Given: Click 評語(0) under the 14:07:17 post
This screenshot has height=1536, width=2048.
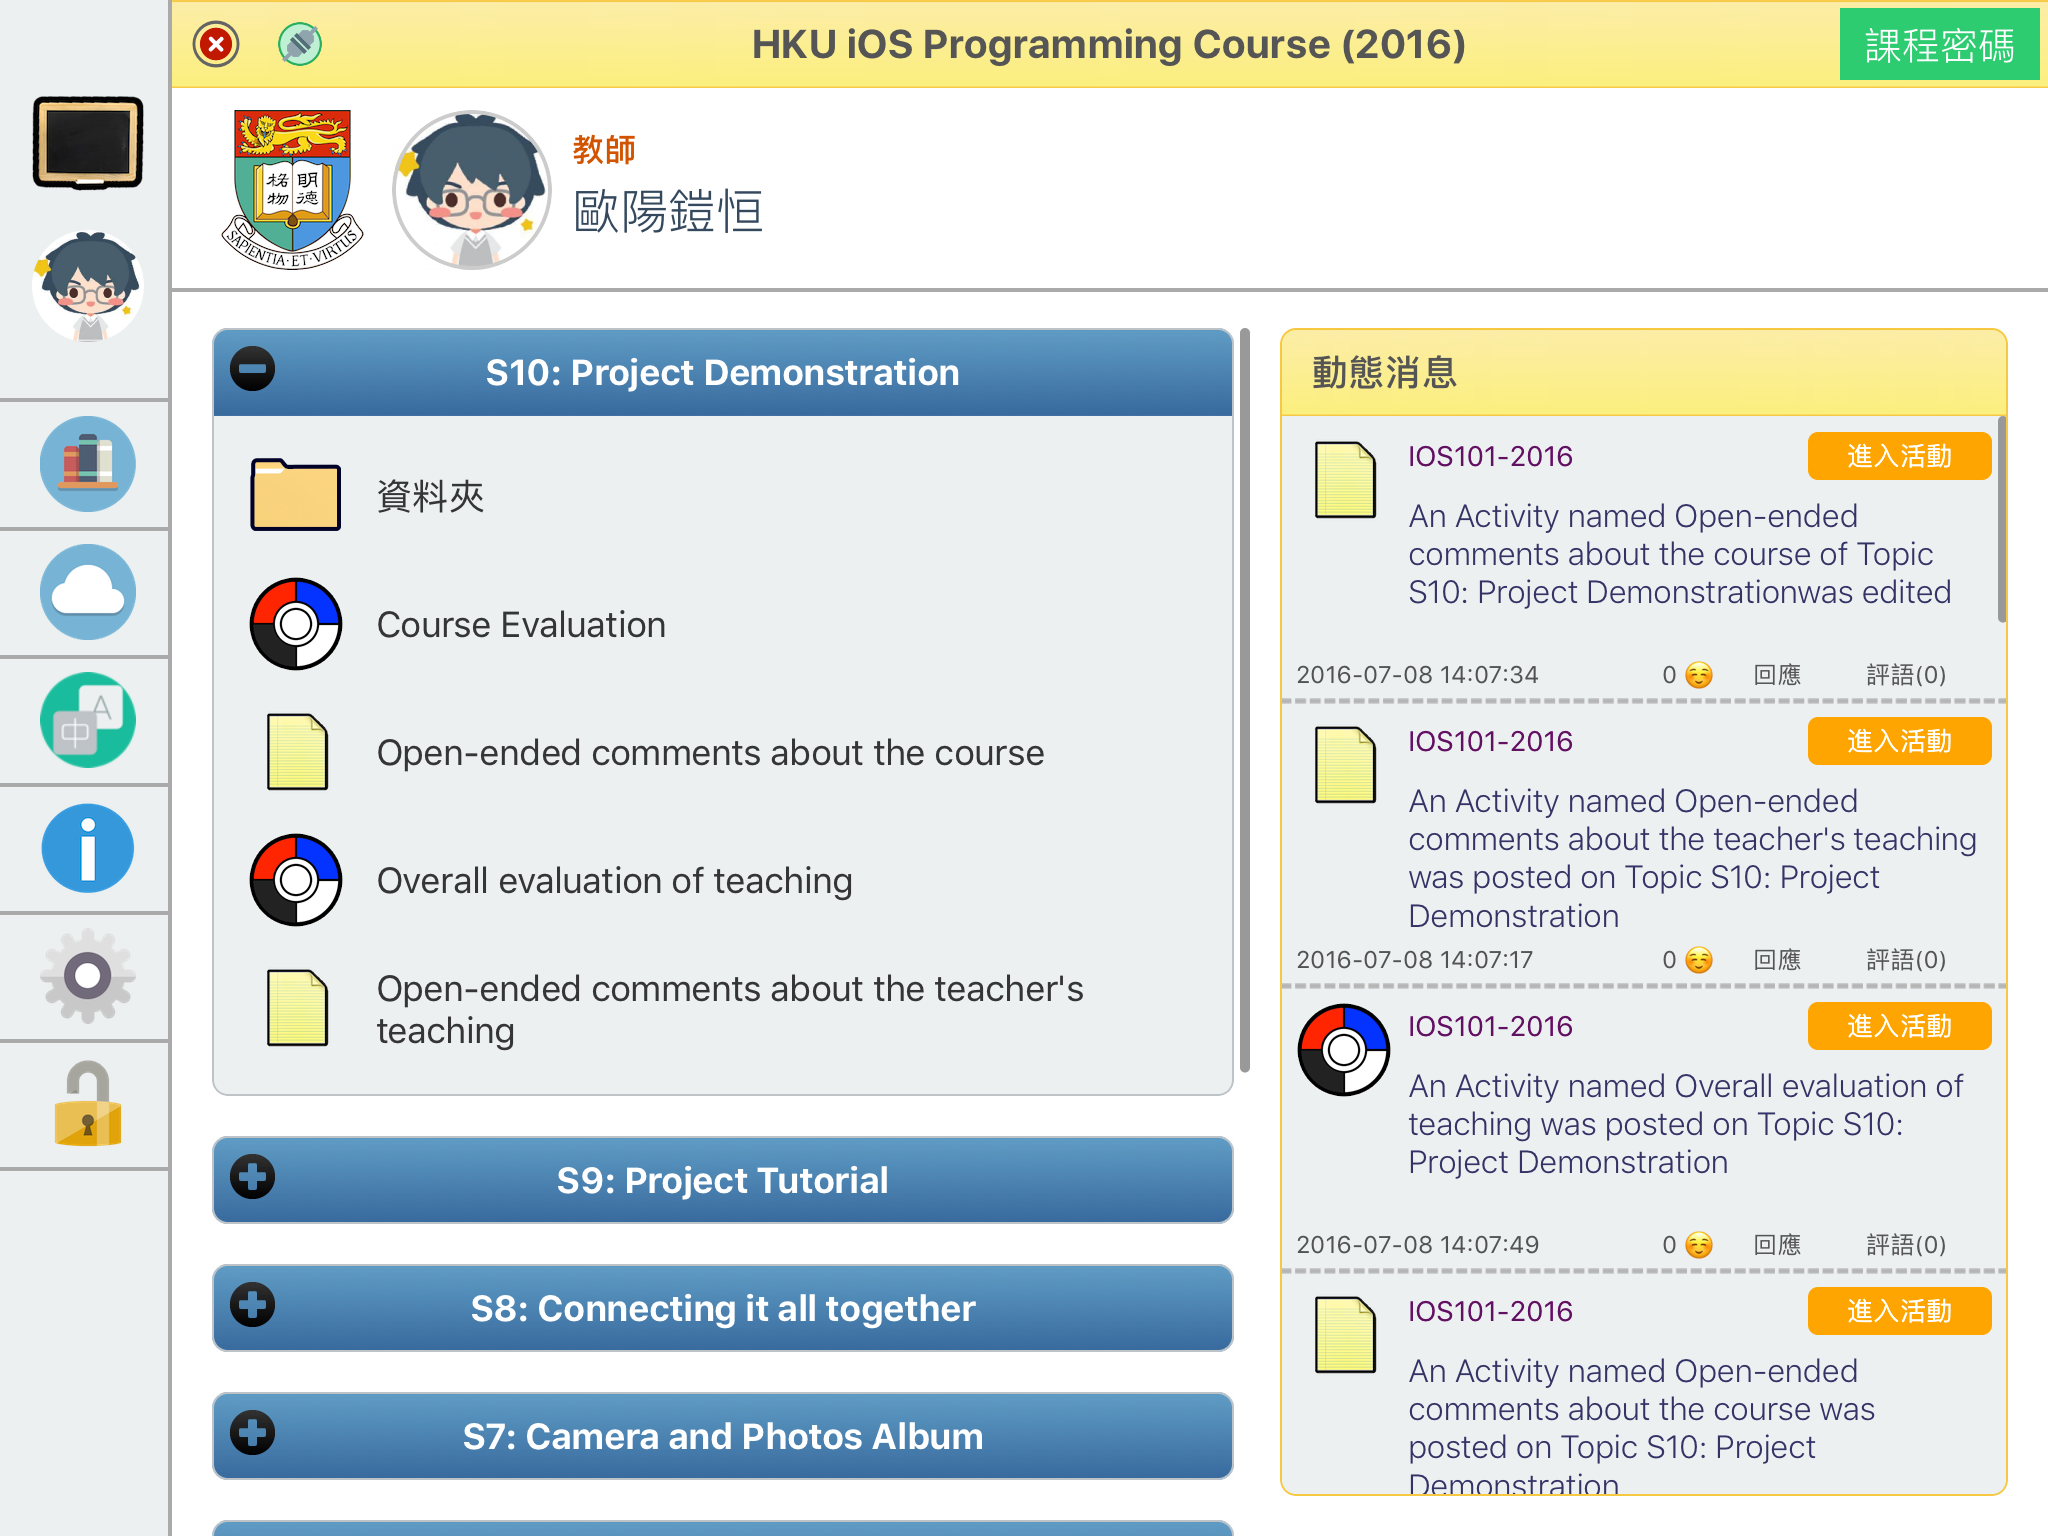Looking at the screenshot, I should (1905, 960).
